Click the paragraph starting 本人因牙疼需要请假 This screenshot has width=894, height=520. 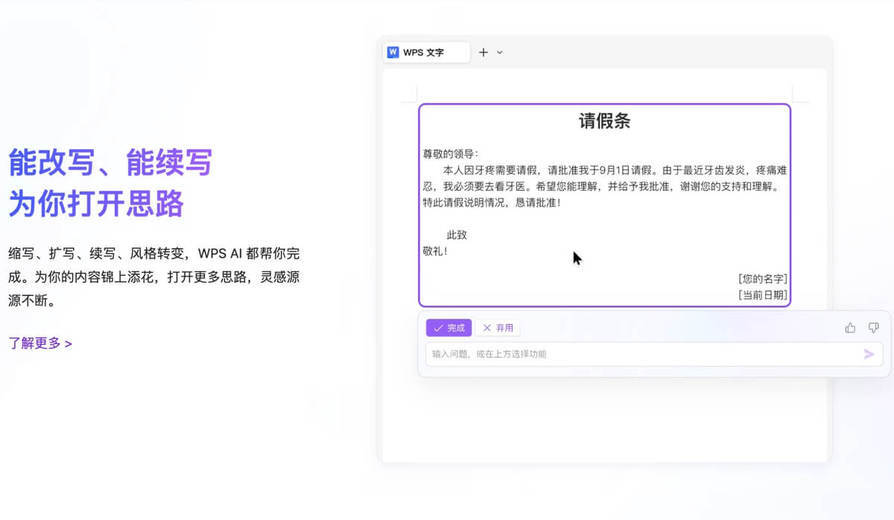[x=604, y=178]
